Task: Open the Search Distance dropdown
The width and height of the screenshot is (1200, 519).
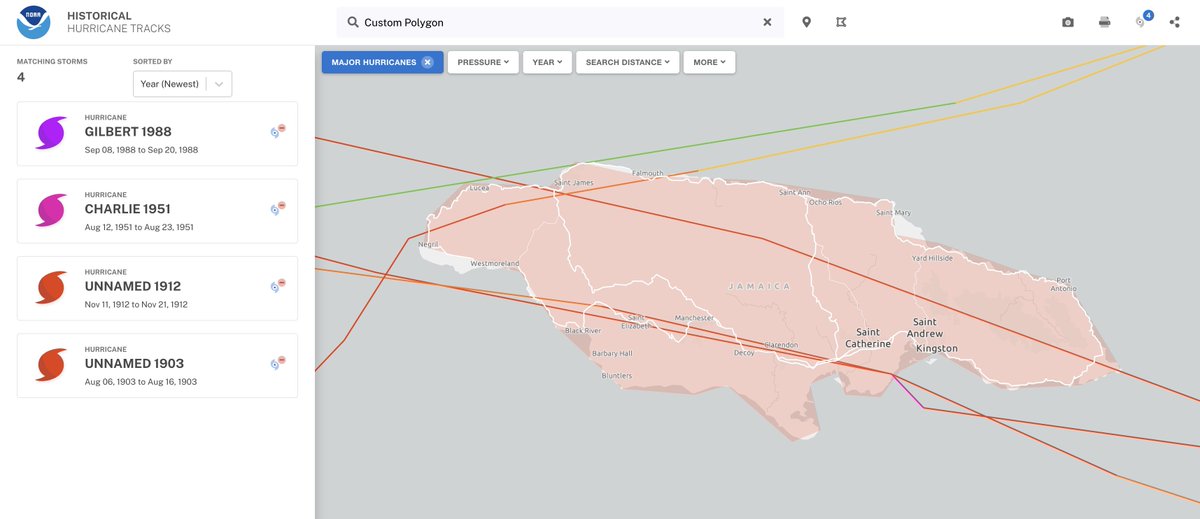Action: click(x=628, y=62)
